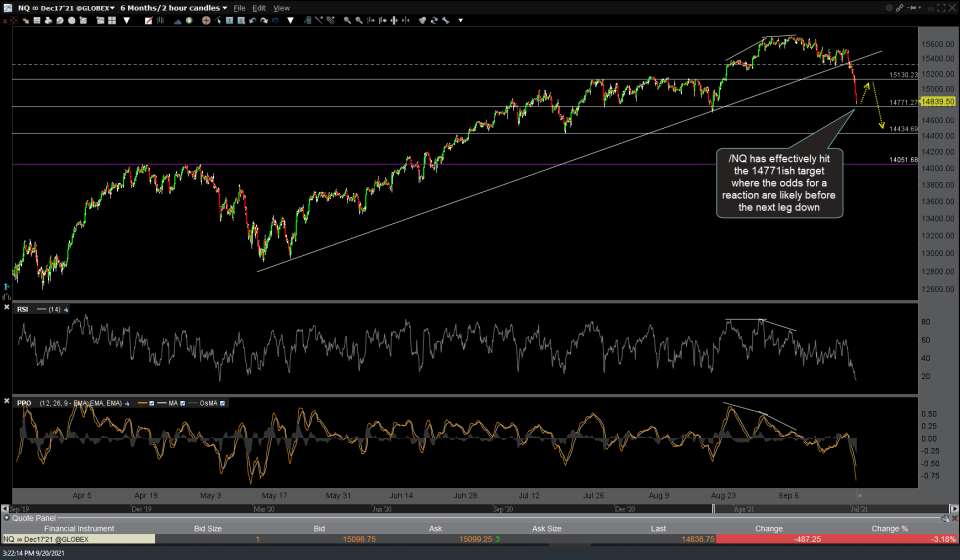Click the settings gear in title bar
This screenshot has width=960, height=560.
click(889, 7)
